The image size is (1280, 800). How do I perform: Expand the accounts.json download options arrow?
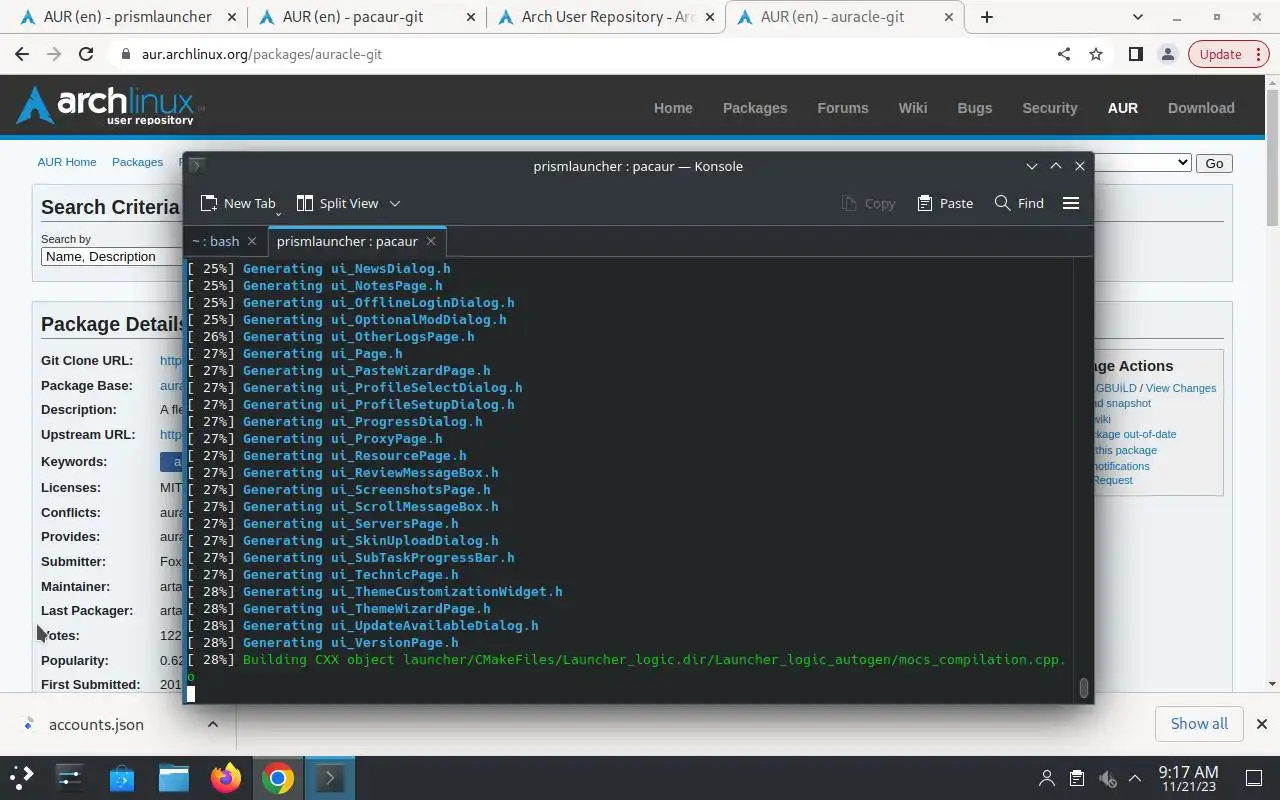pyautogui.click(x=213, y=724)
